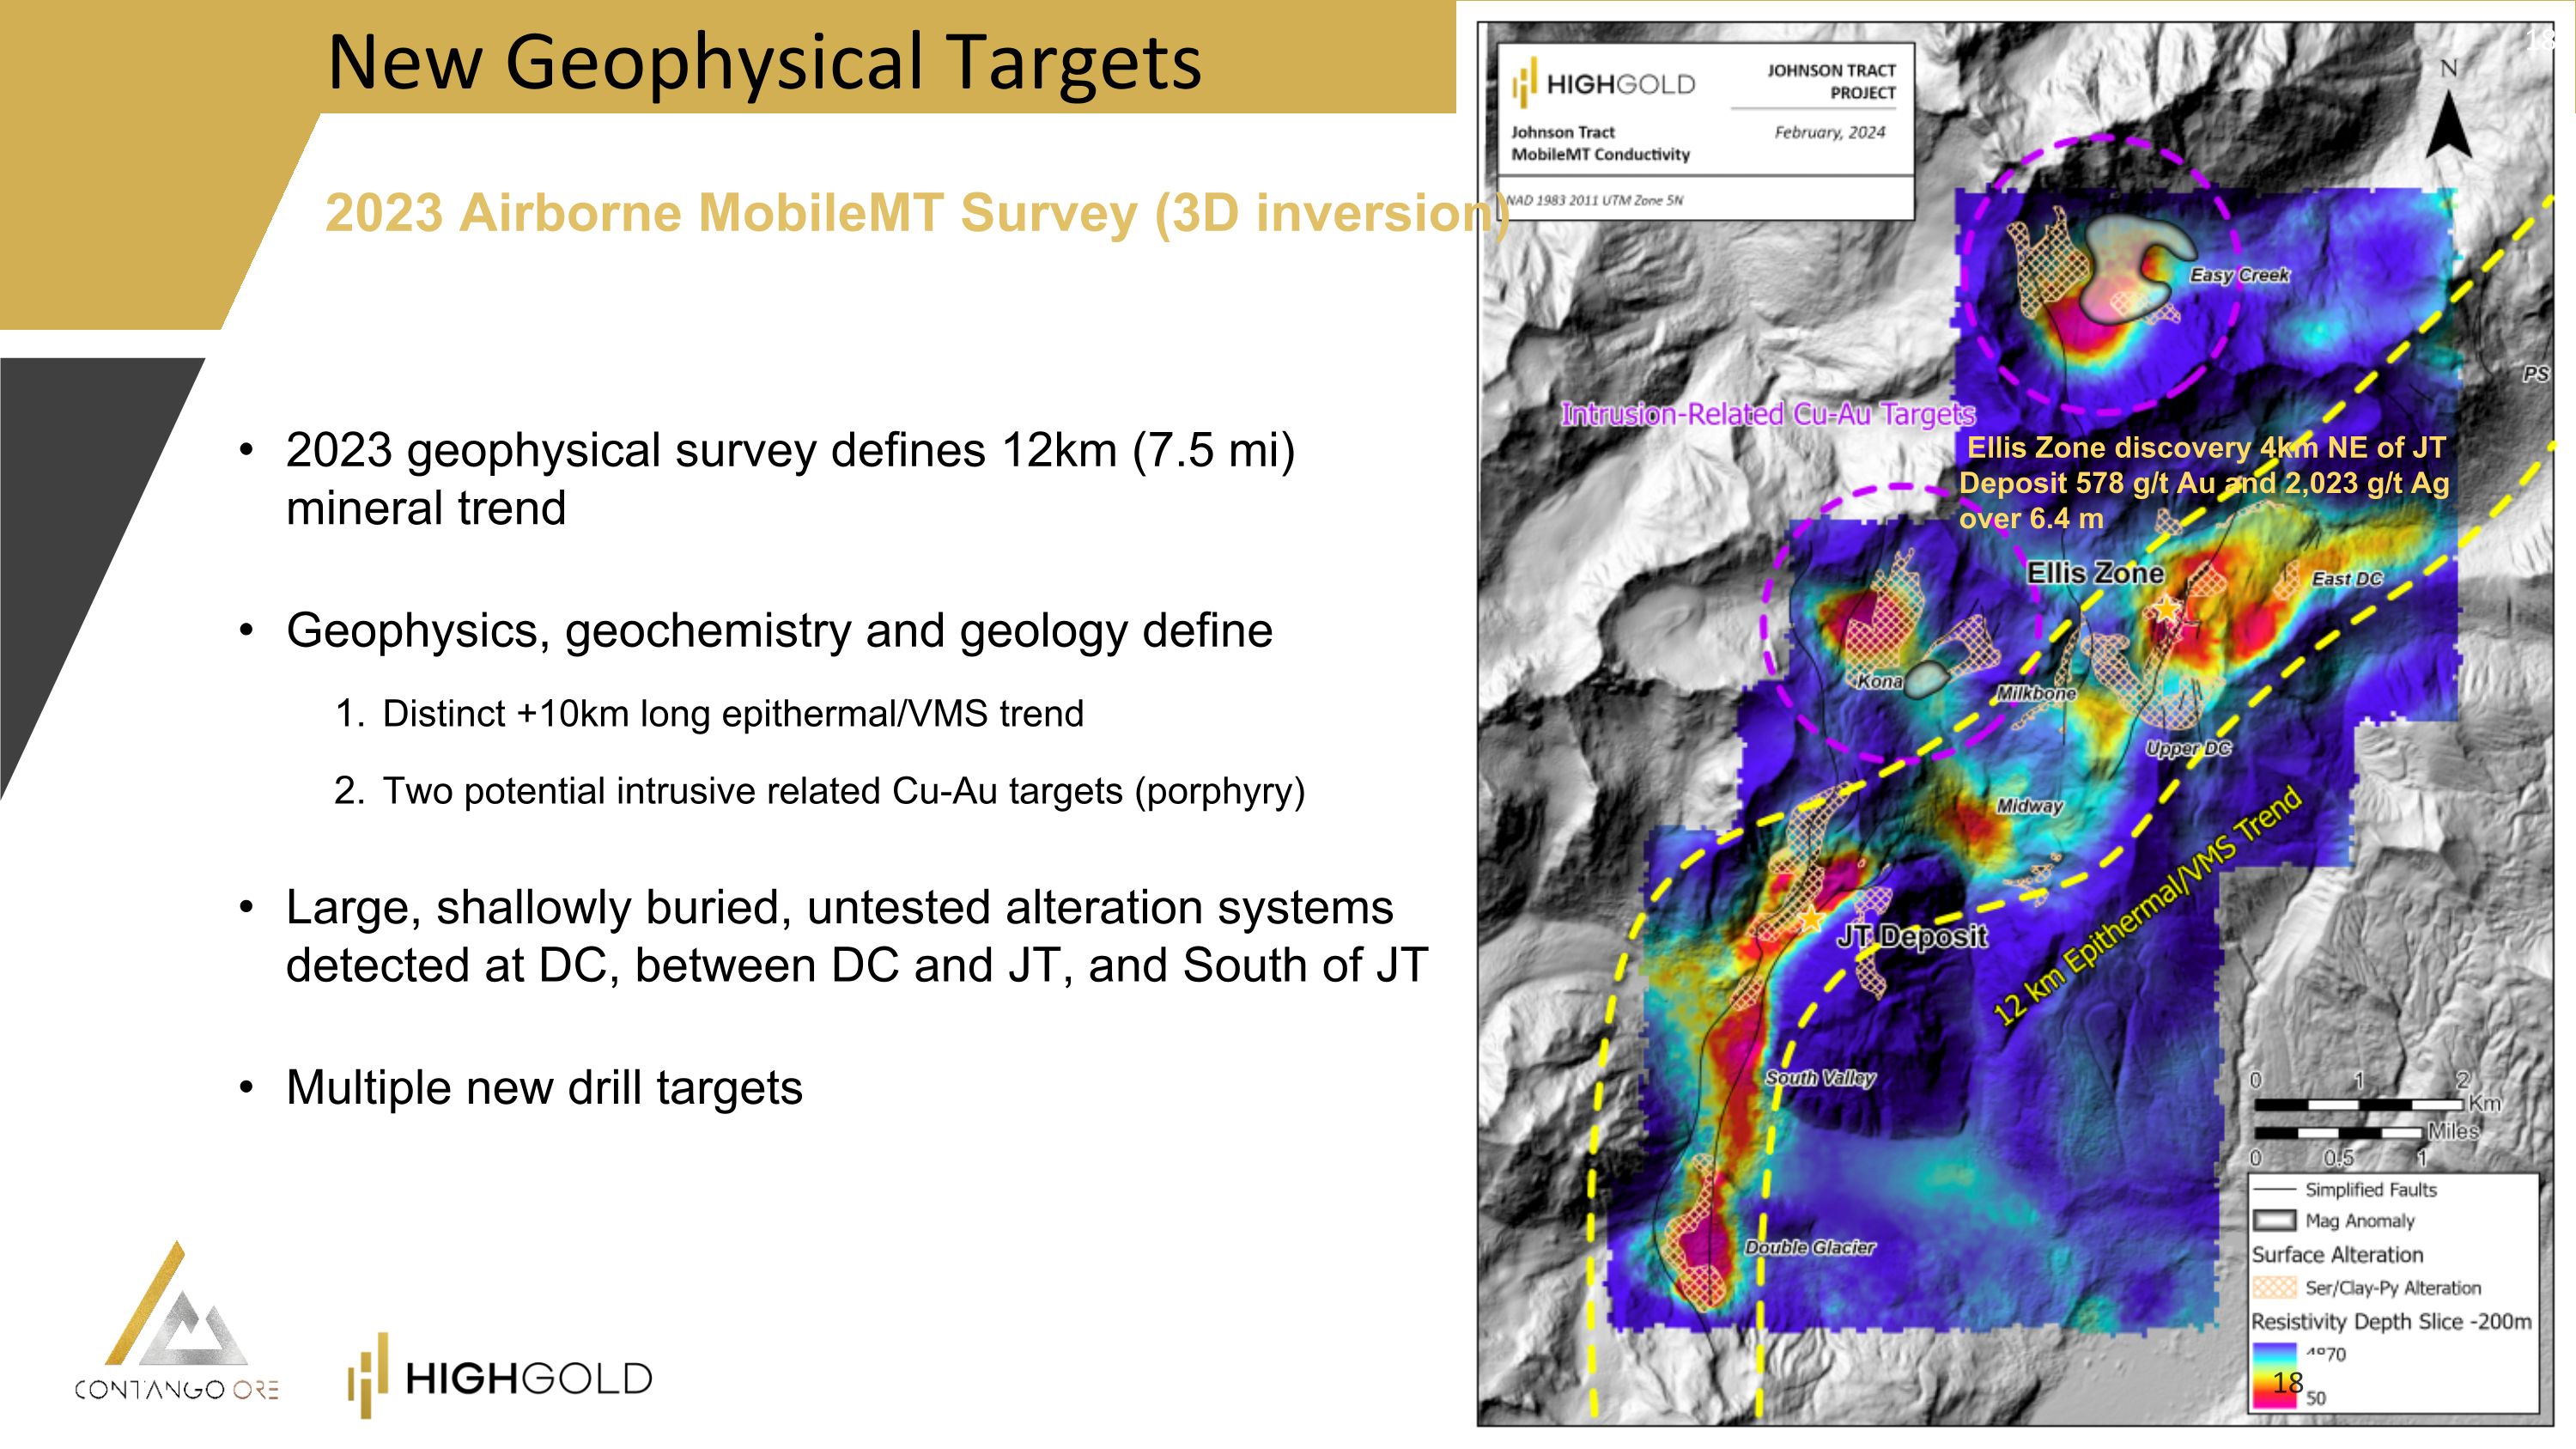
Task: Click 'Two potential intrusive related Cu-Au targets' item
Action: click(x=844, y=791)
